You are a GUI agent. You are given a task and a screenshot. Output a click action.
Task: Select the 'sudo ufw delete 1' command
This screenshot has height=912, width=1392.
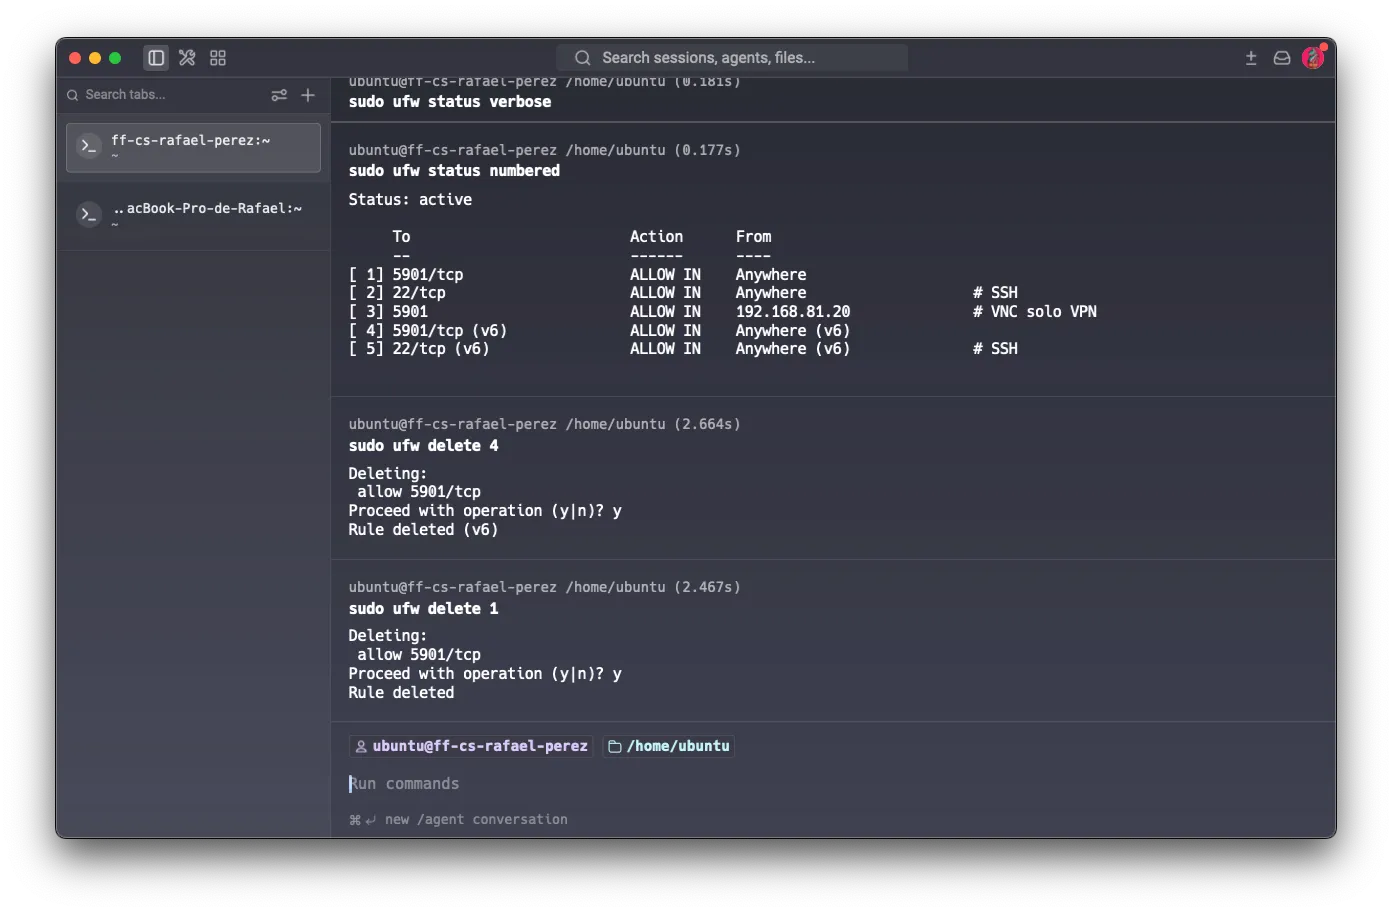[x=423, y=609]
